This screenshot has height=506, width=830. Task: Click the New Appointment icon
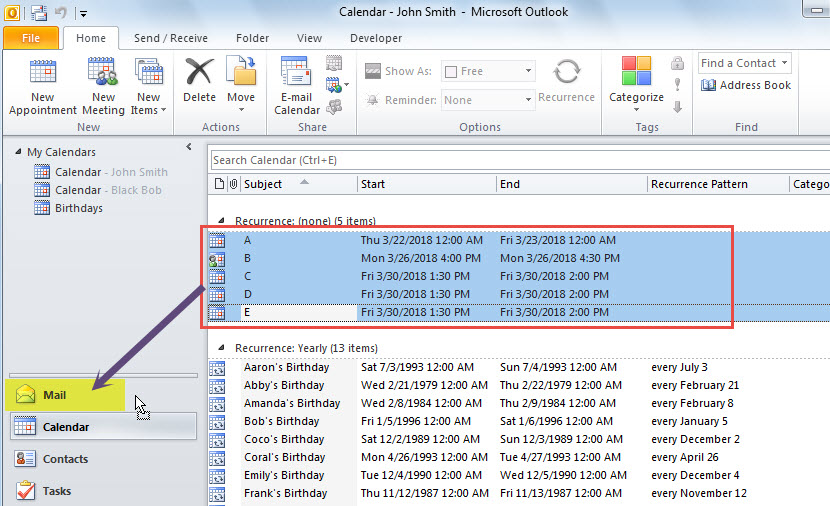[x=43, y=72]
